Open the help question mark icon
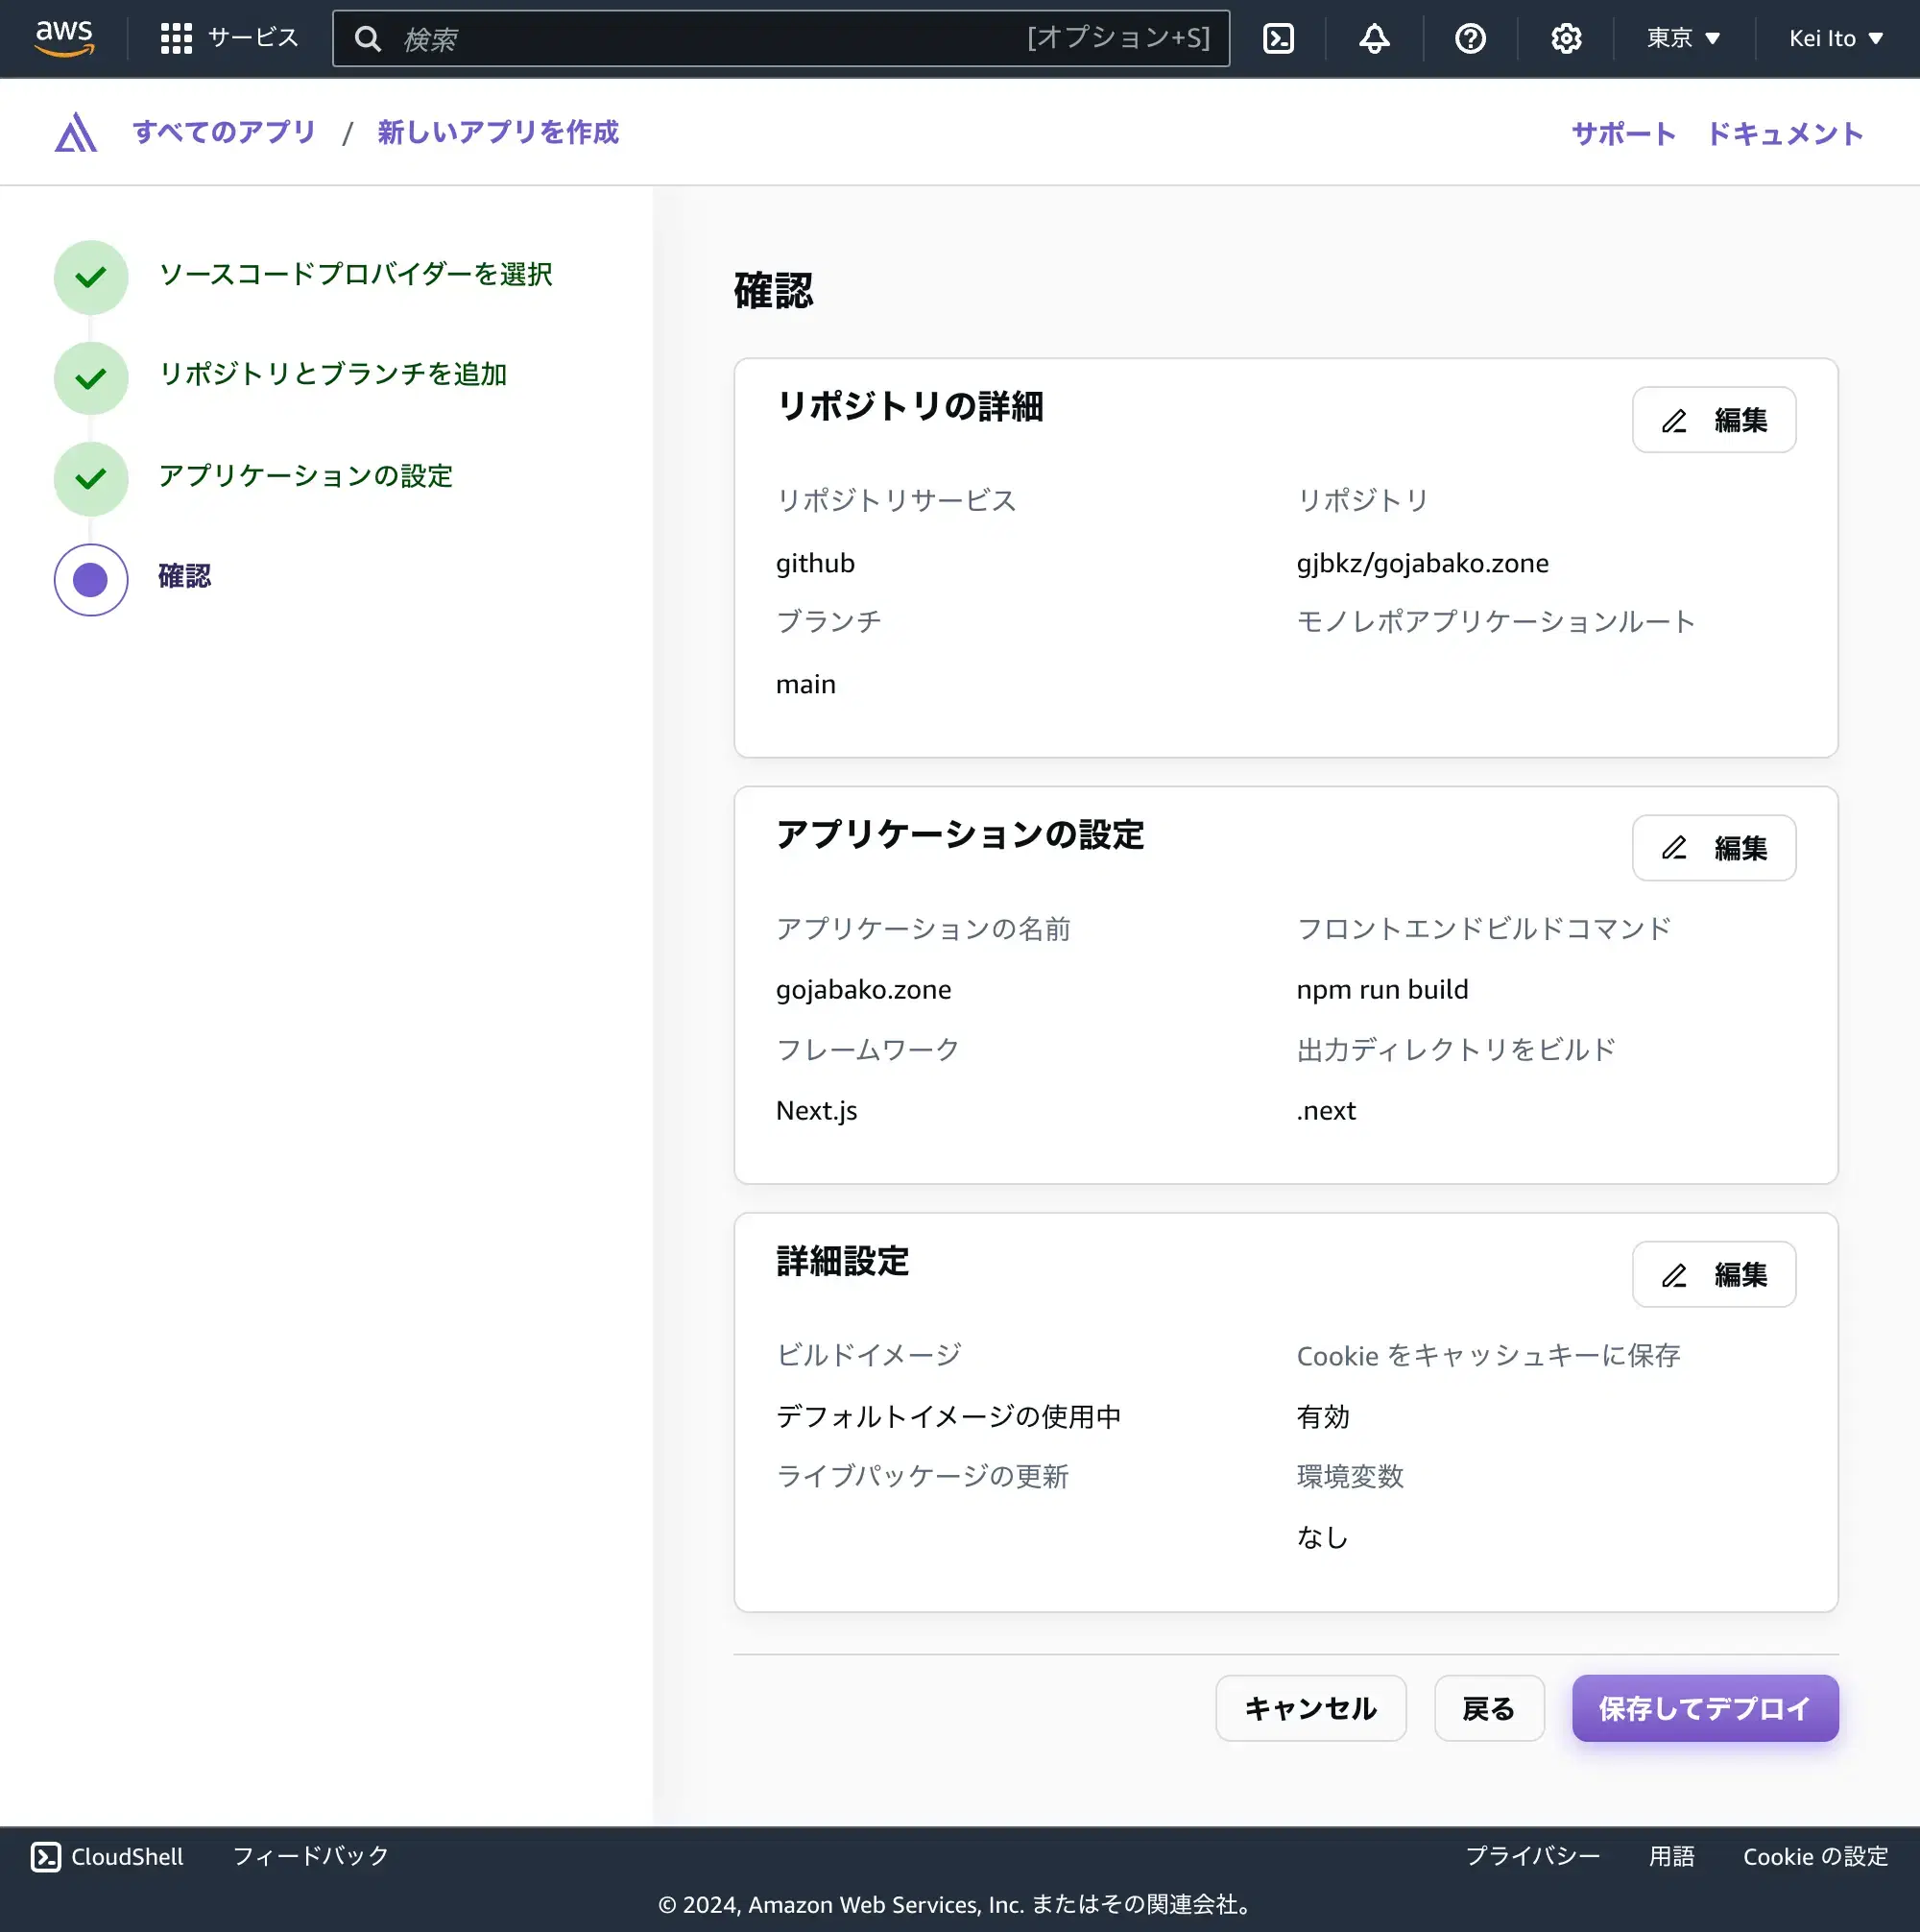 coord(1470,39)
